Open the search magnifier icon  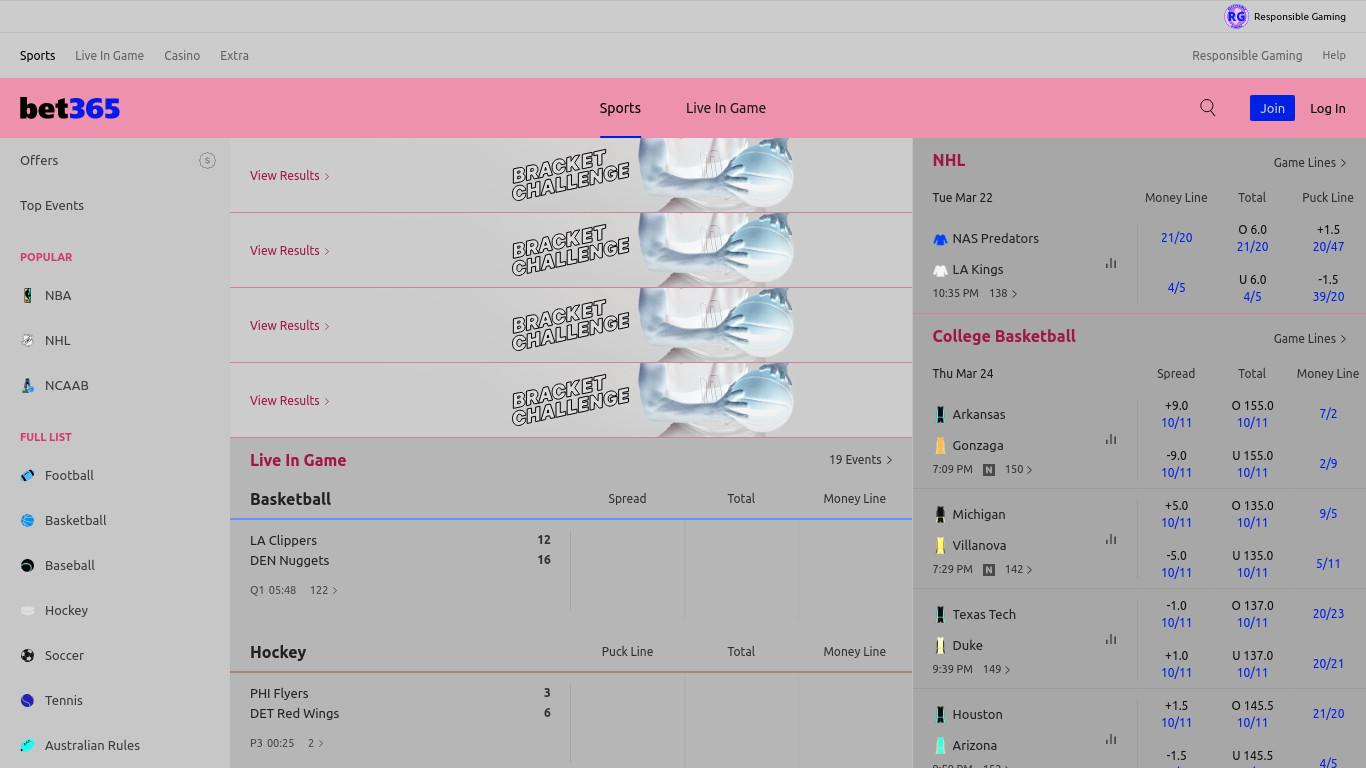pos(1208,108)
